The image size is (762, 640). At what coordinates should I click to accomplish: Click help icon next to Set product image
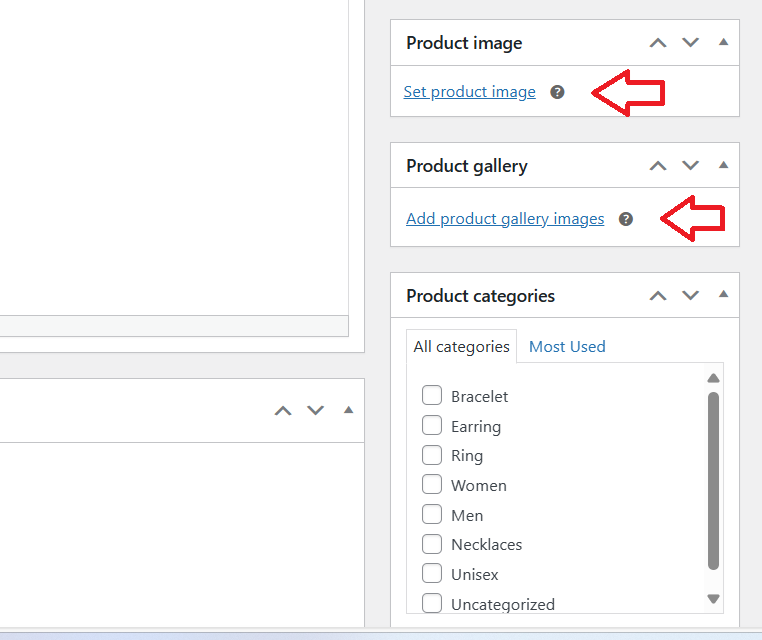point(557,92)
